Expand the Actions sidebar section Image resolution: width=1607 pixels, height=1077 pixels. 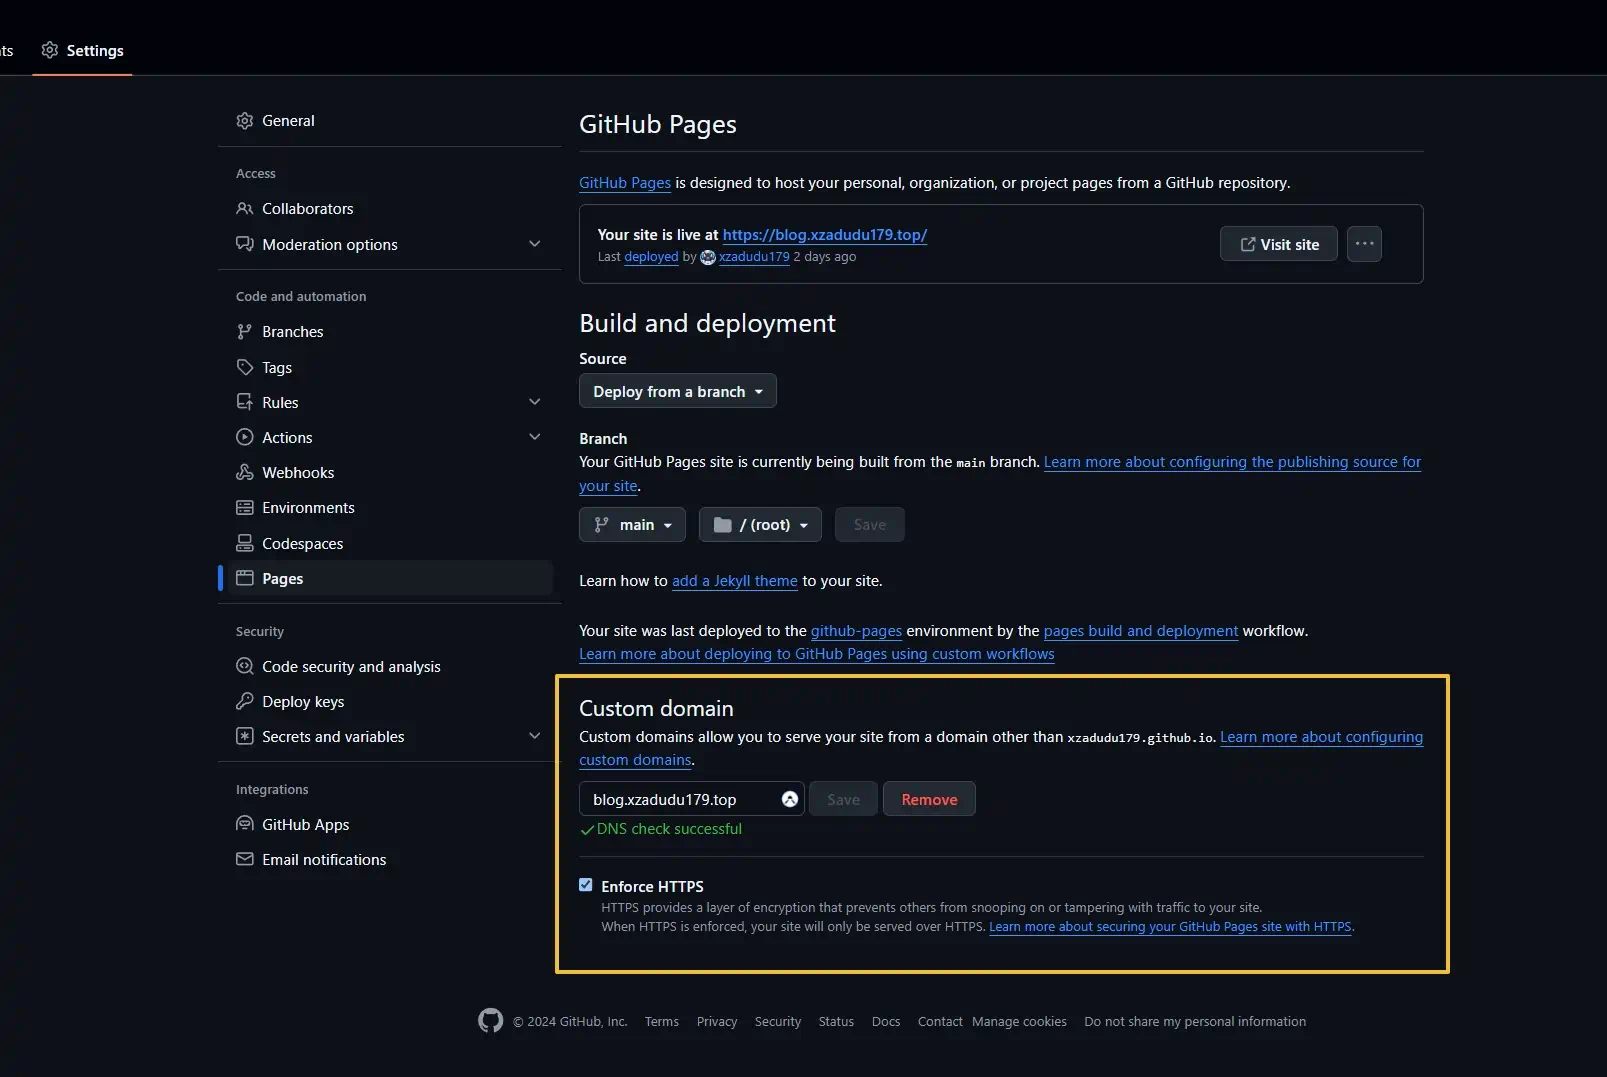[x=534, y=437]
